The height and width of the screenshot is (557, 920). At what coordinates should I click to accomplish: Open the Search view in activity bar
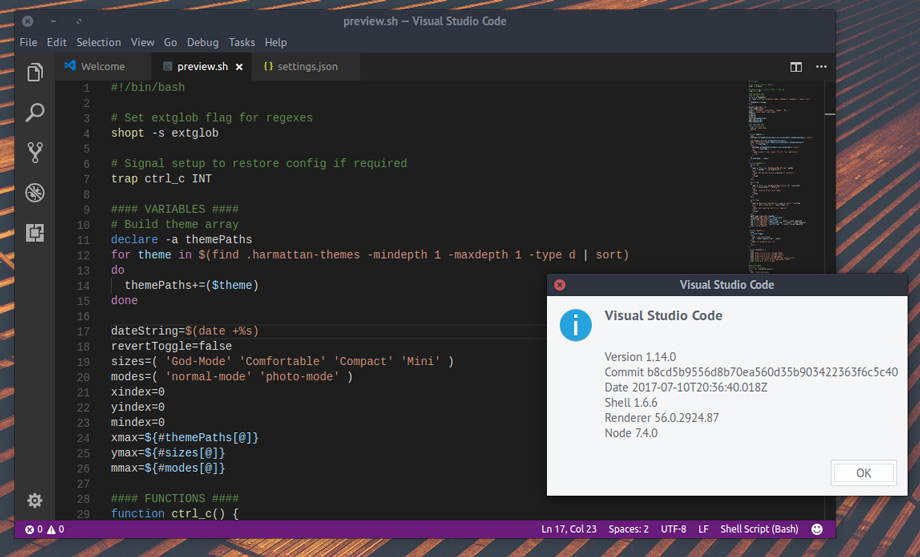pos(35,112)
